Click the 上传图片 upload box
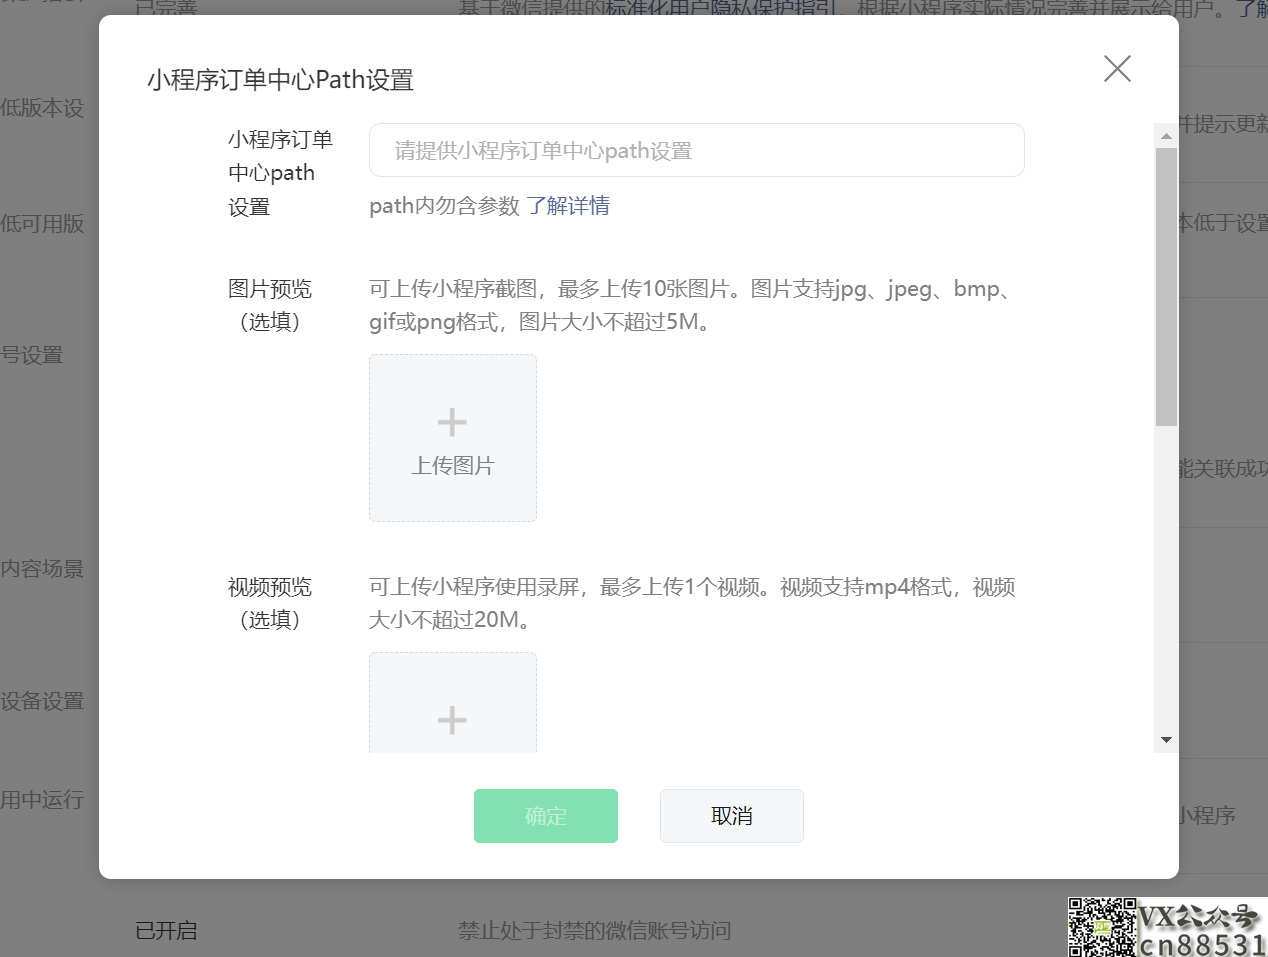Image resolution: width=1268 pixels, height=957 pixels. pyautogui.click(x=452, y=438)
